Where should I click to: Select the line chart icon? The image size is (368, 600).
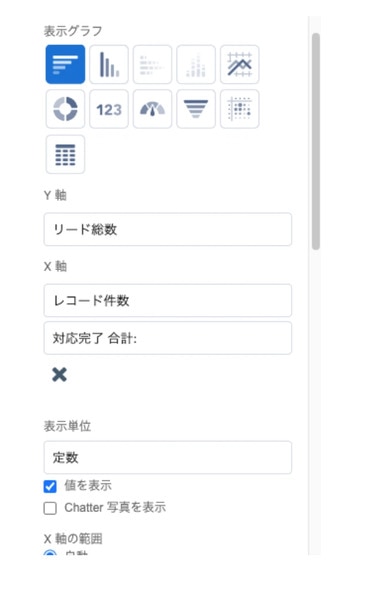(x=240, y=64)
